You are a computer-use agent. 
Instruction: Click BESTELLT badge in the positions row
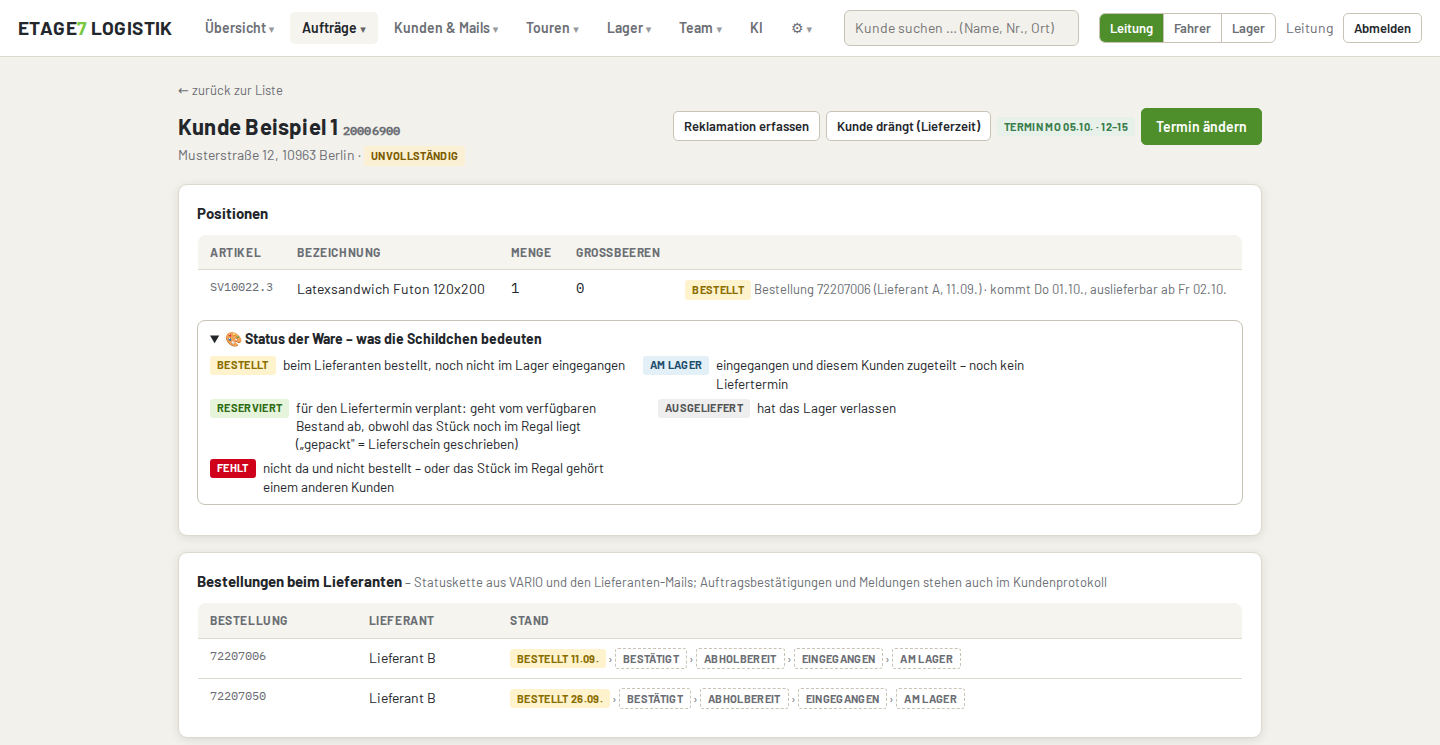tap(718, 290)
